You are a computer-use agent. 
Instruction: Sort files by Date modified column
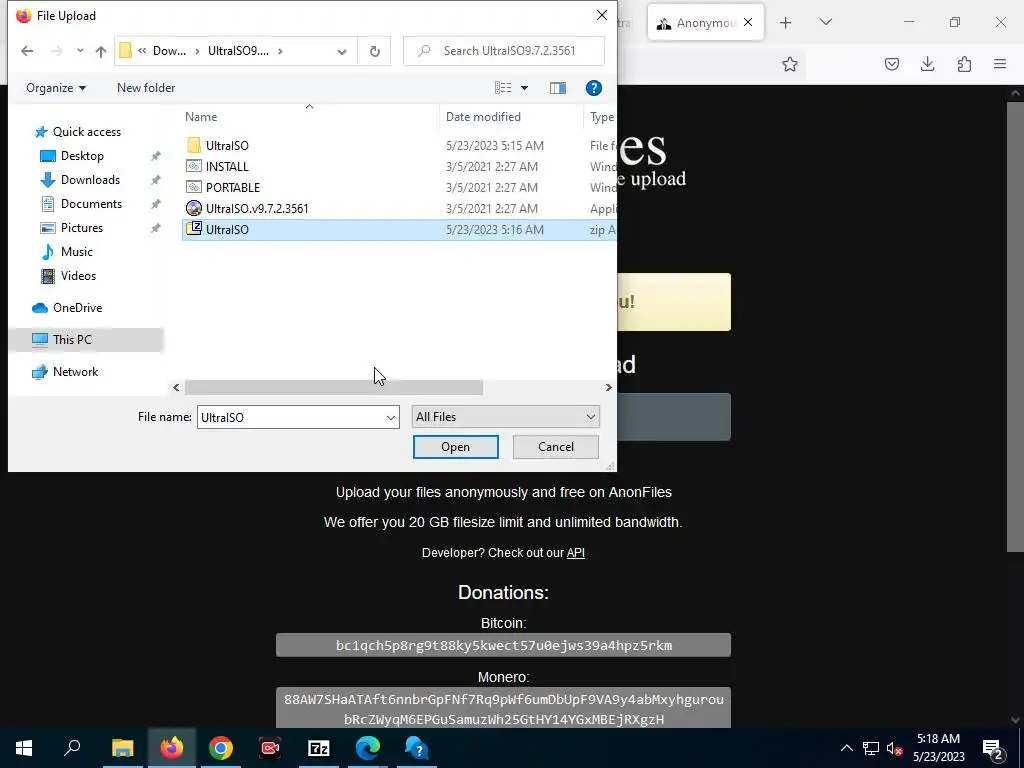483,117
